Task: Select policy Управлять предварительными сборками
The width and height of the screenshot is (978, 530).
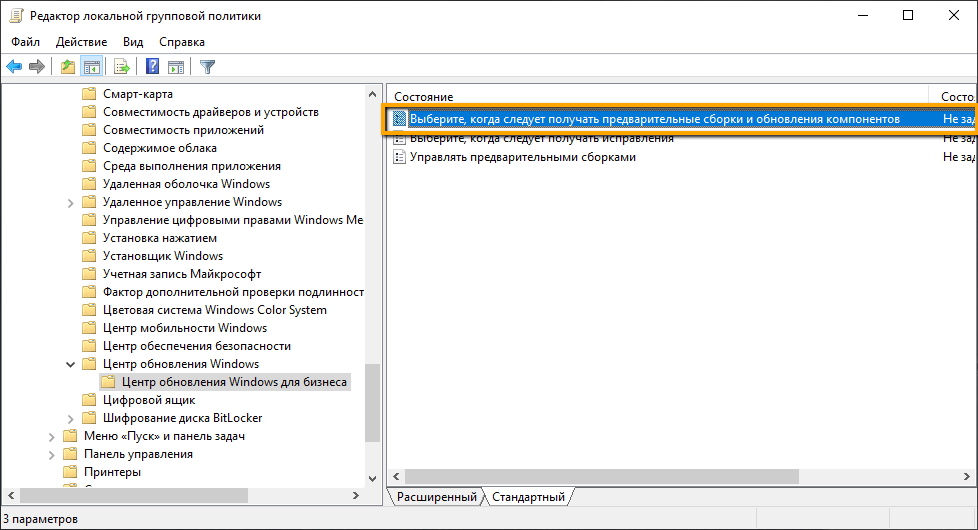Action: [523, 157]
